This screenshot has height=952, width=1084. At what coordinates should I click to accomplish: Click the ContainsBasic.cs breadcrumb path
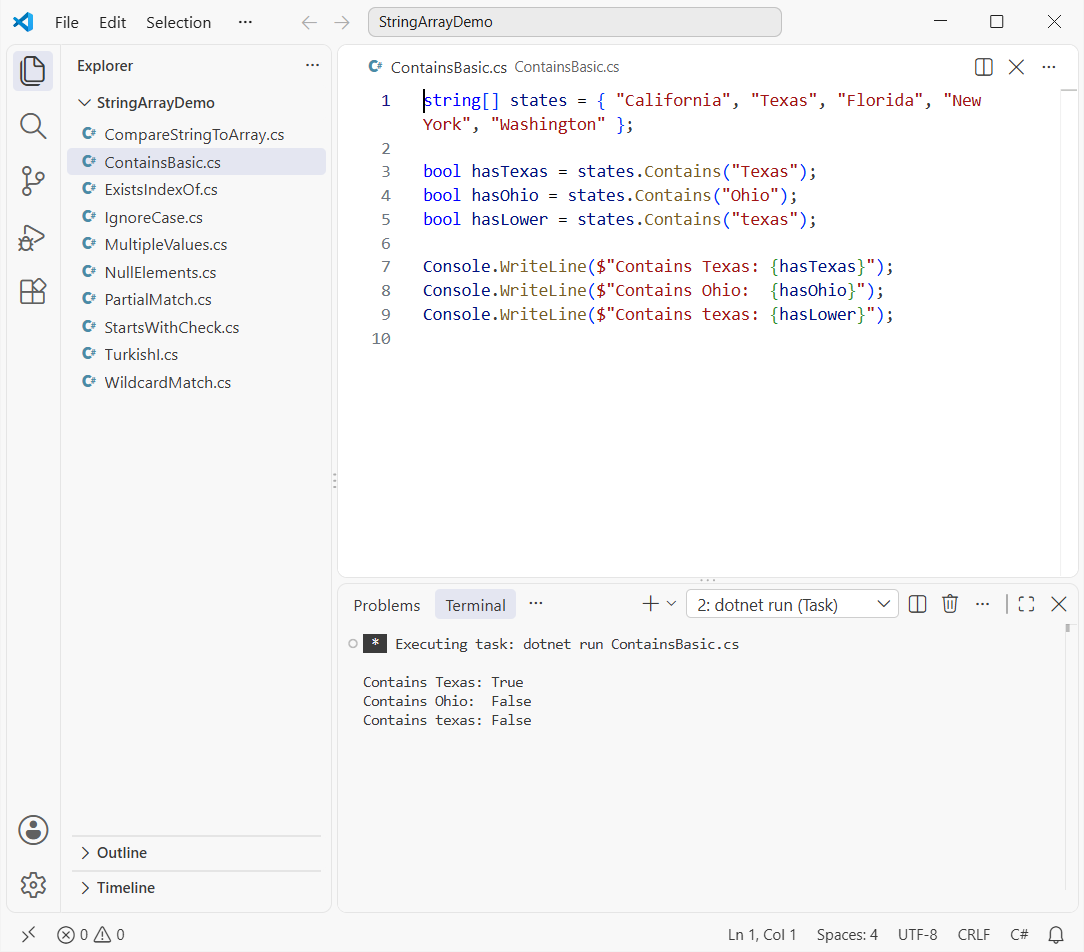click(x=567, y=67)
